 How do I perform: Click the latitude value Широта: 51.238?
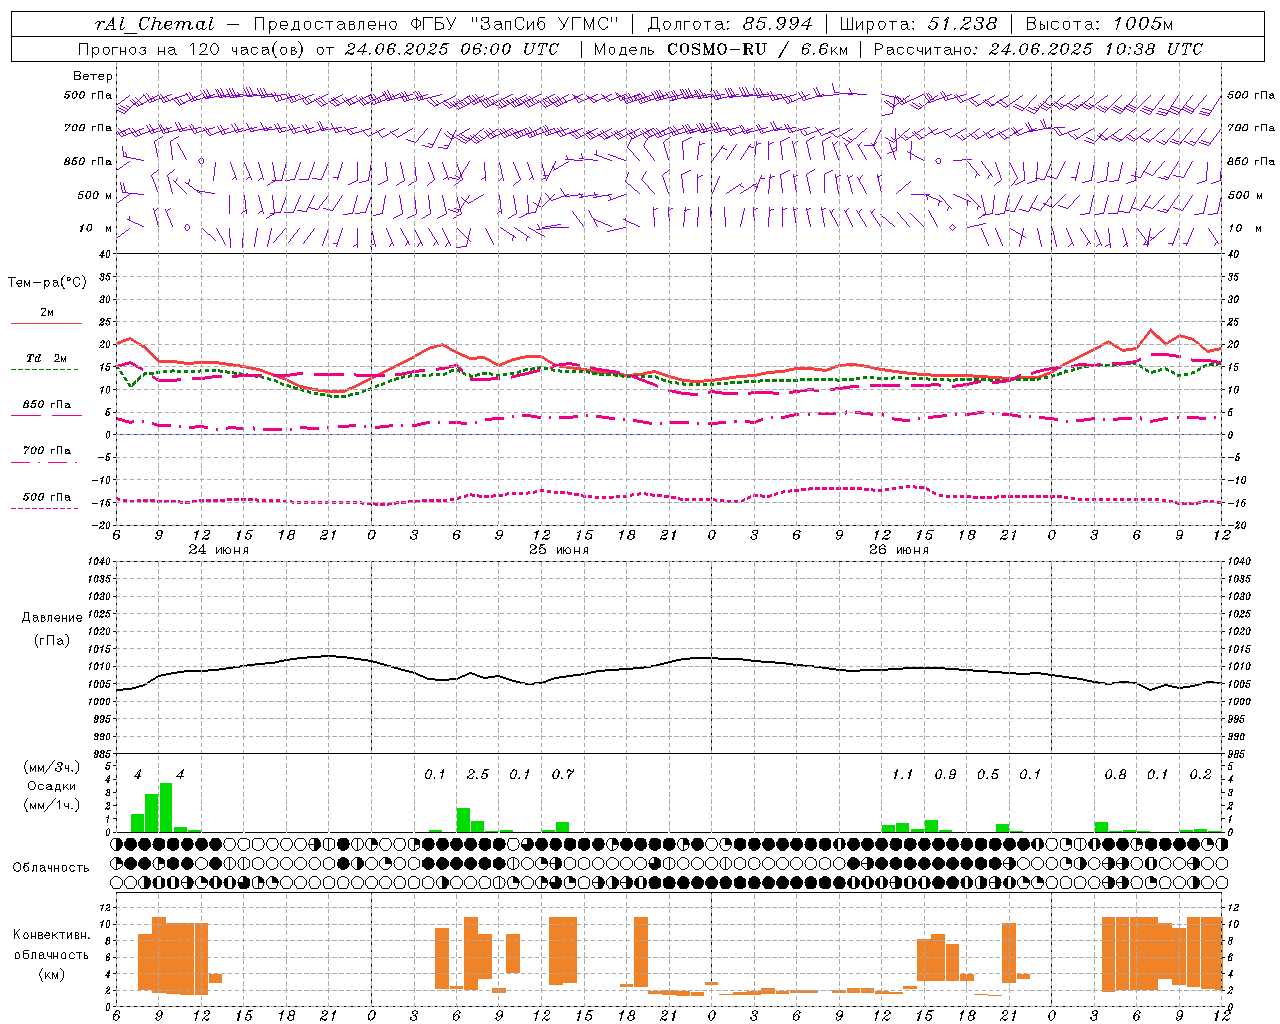coord(918,24)
